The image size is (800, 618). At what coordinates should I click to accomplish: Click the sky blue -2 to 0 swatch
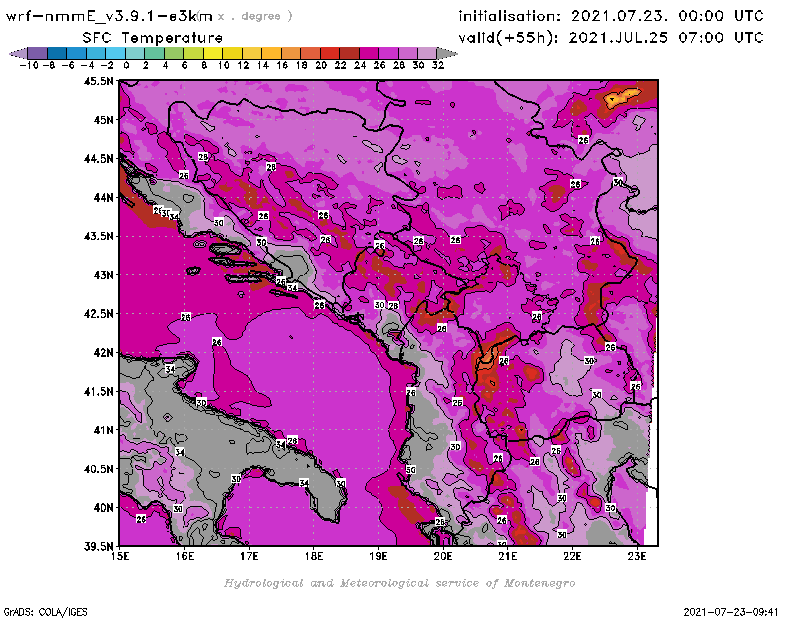click(115, 53)
